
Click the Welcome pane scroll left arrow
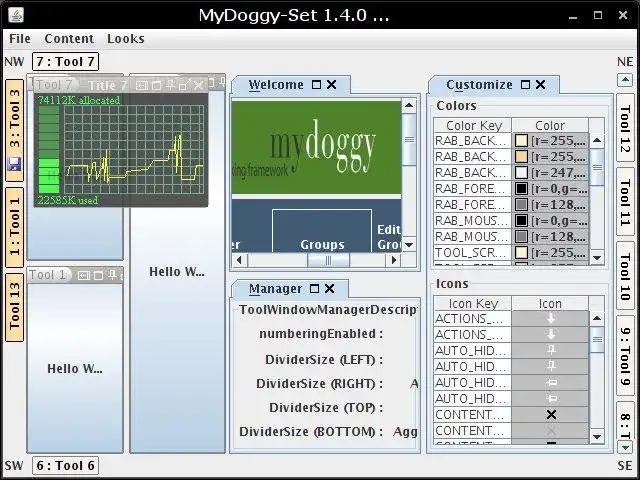pos(239,260)
